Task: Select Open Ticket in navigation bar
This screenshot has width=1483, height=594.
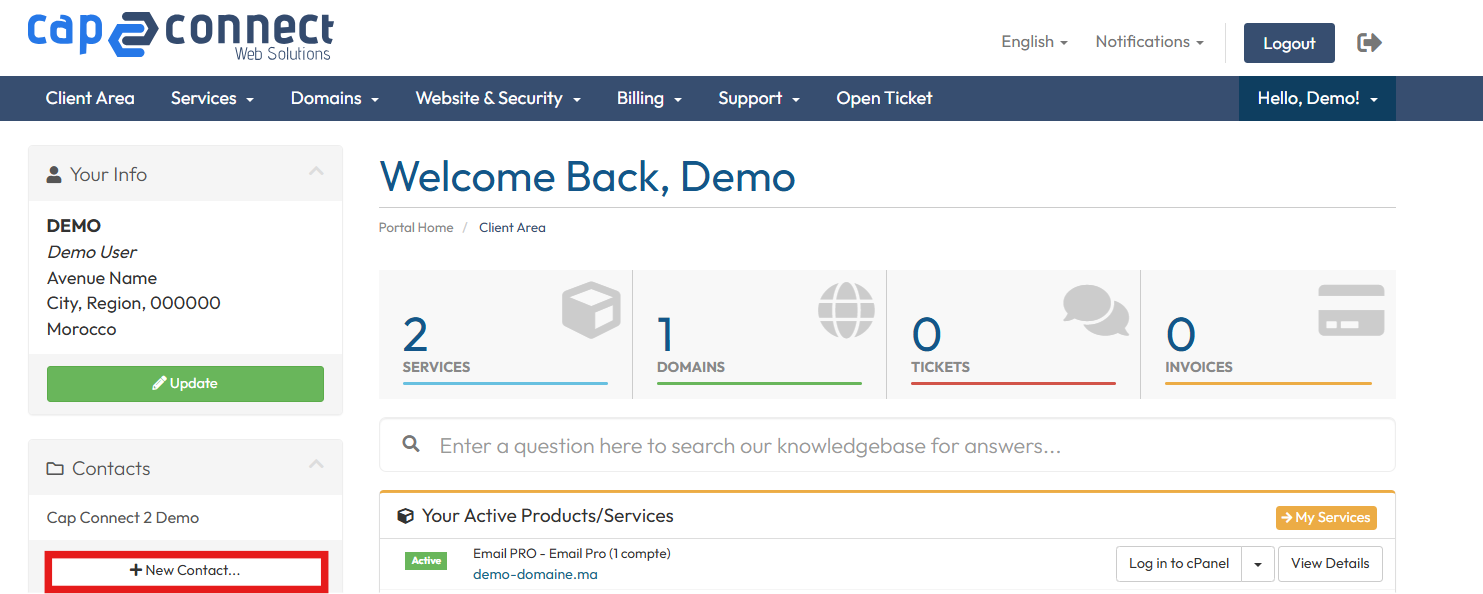Action: click(884, 98)
